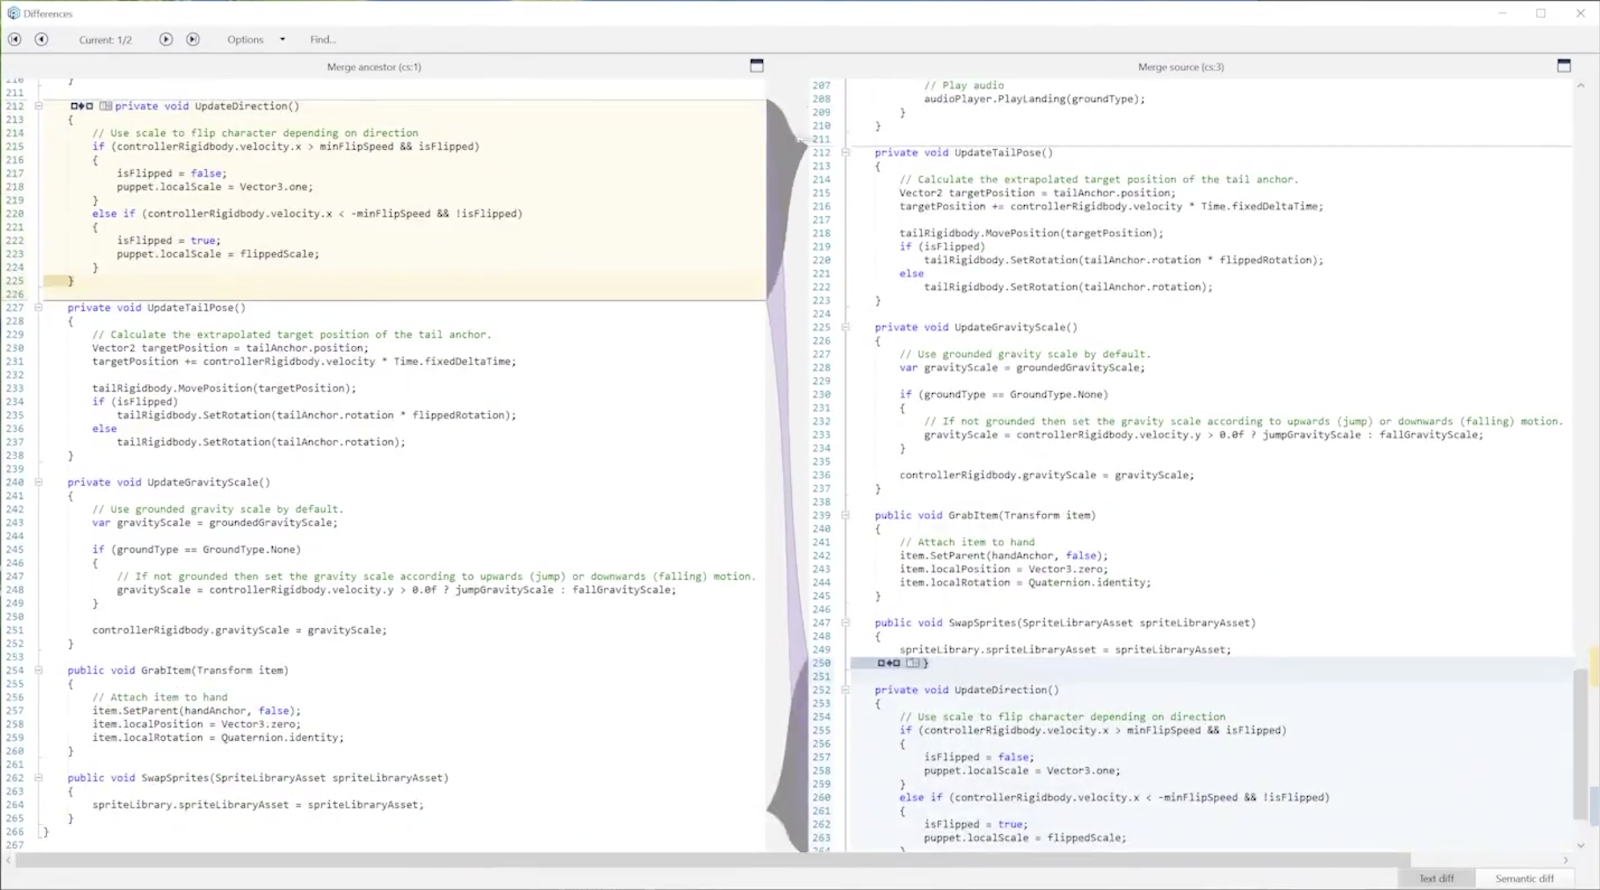Screen dimensions: 1600x890
Task: Click 'private void UpdateGravityScale()' in left pane
Action: (168, 482)
